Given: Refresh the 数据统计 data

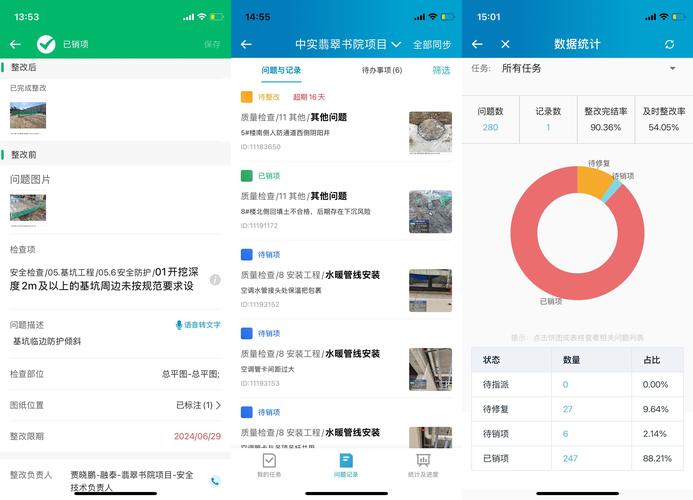Looking at the screenshot, I should click(x=670, y=44).
